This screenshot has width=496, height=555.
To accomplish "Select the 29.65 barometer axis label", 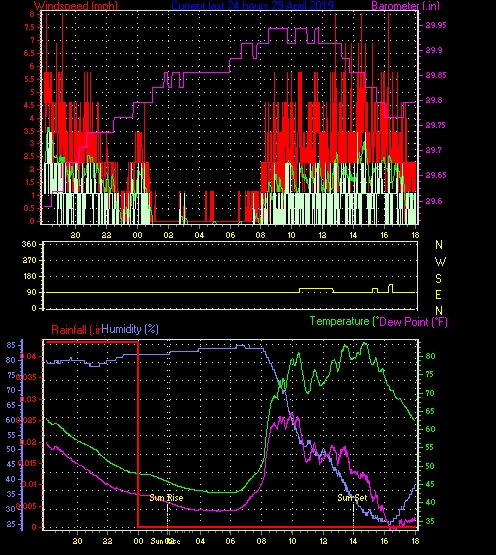I will click(x=436, y=175).
